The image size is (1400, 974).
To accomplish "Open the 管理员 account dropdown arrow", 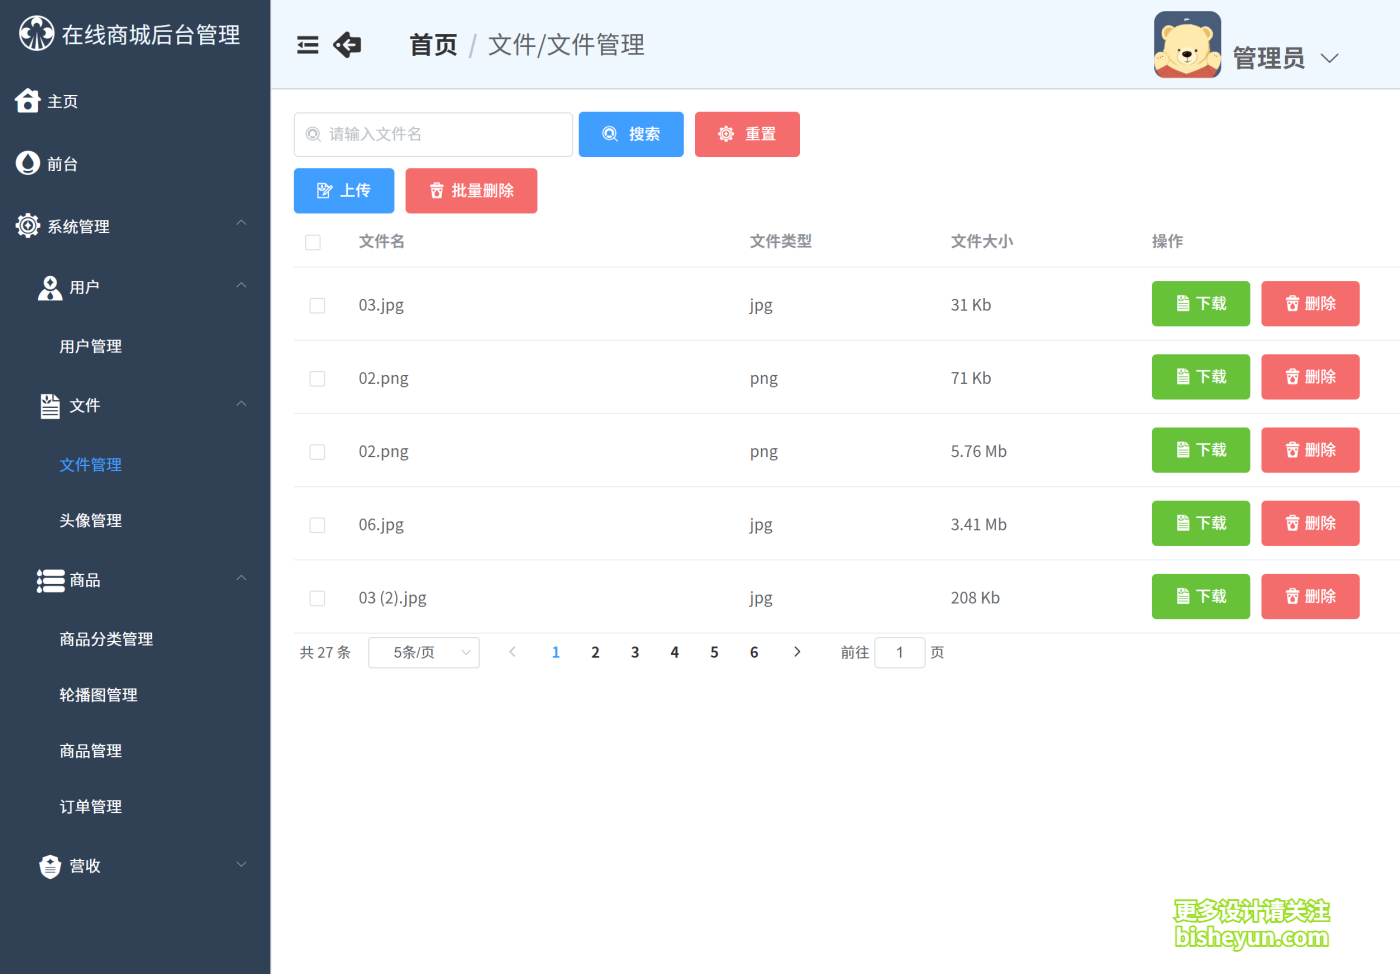I will click(1329, 58).
